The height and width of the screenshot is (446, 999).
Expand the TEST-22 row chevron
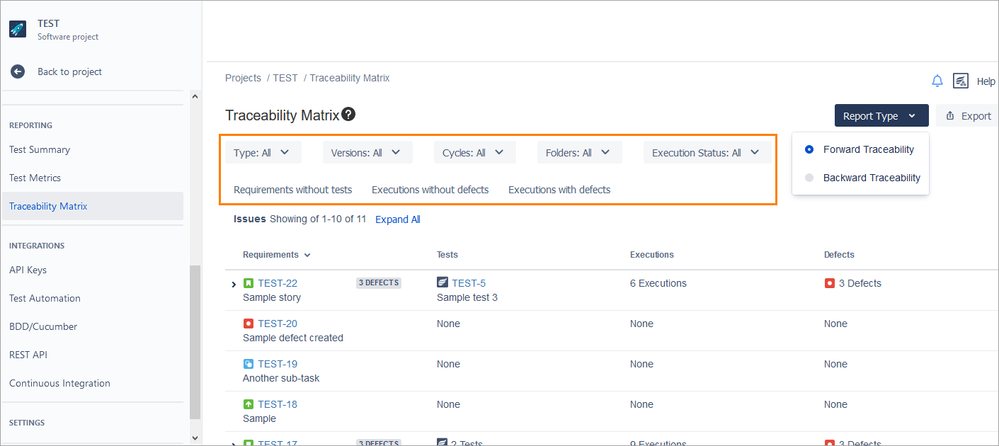234,284
